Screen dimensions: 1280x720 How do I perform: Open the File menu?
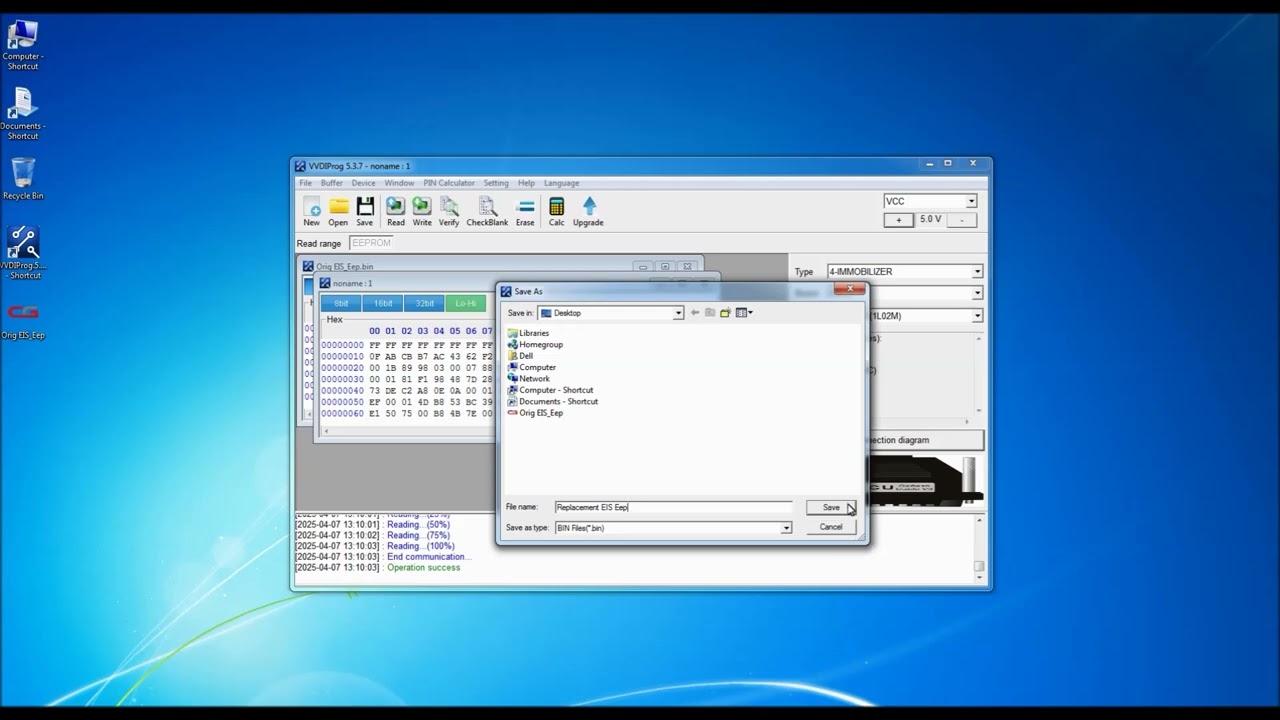tap(305, 183)
